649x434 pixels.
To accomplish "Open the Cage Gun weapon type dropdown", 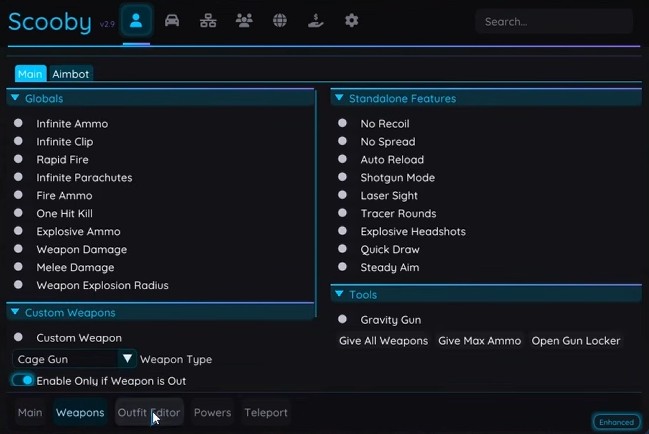I will [75, 359].
